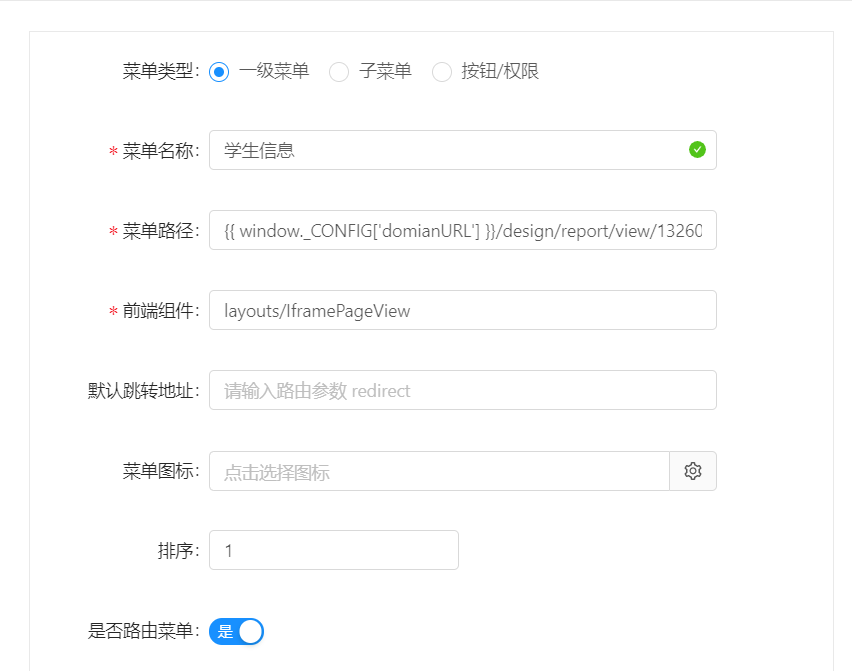Click the 菜单名称 input with 学生信息
Image resolution: width=852 pixels, height=671 pixels.
462,150
